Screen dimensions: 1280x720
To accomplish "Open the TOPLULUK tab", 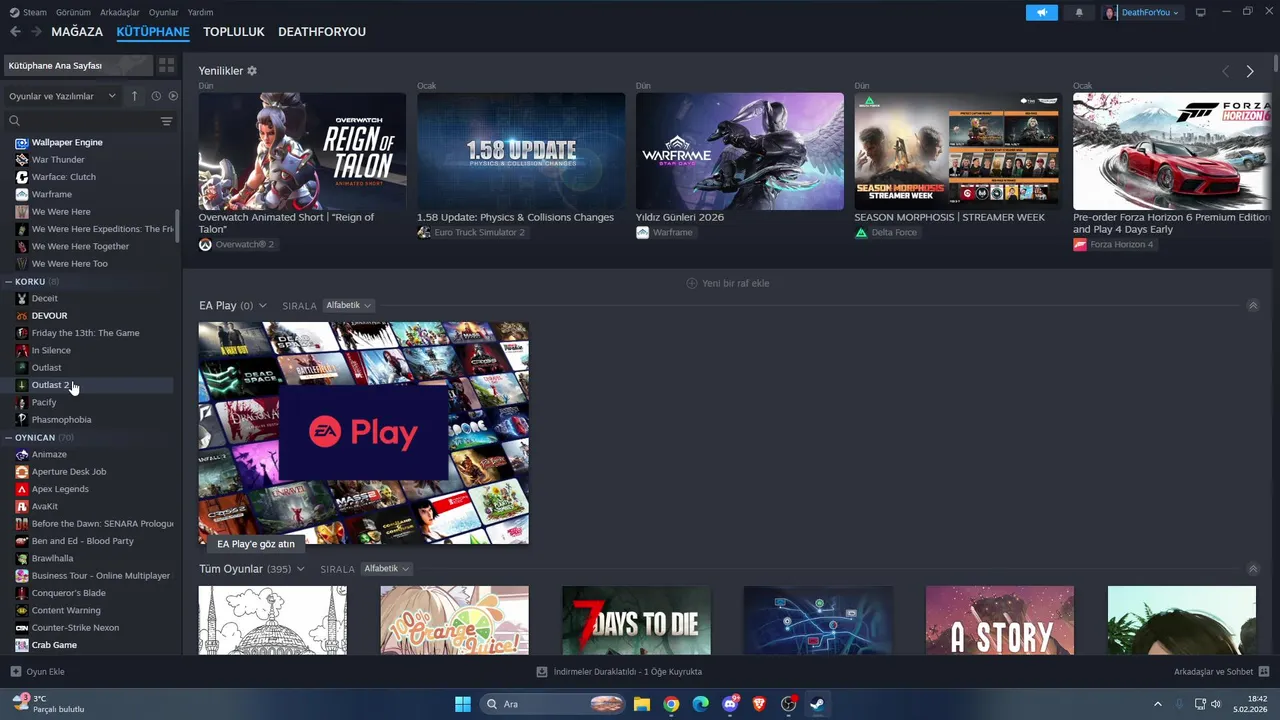I will (x=234, y=32).
